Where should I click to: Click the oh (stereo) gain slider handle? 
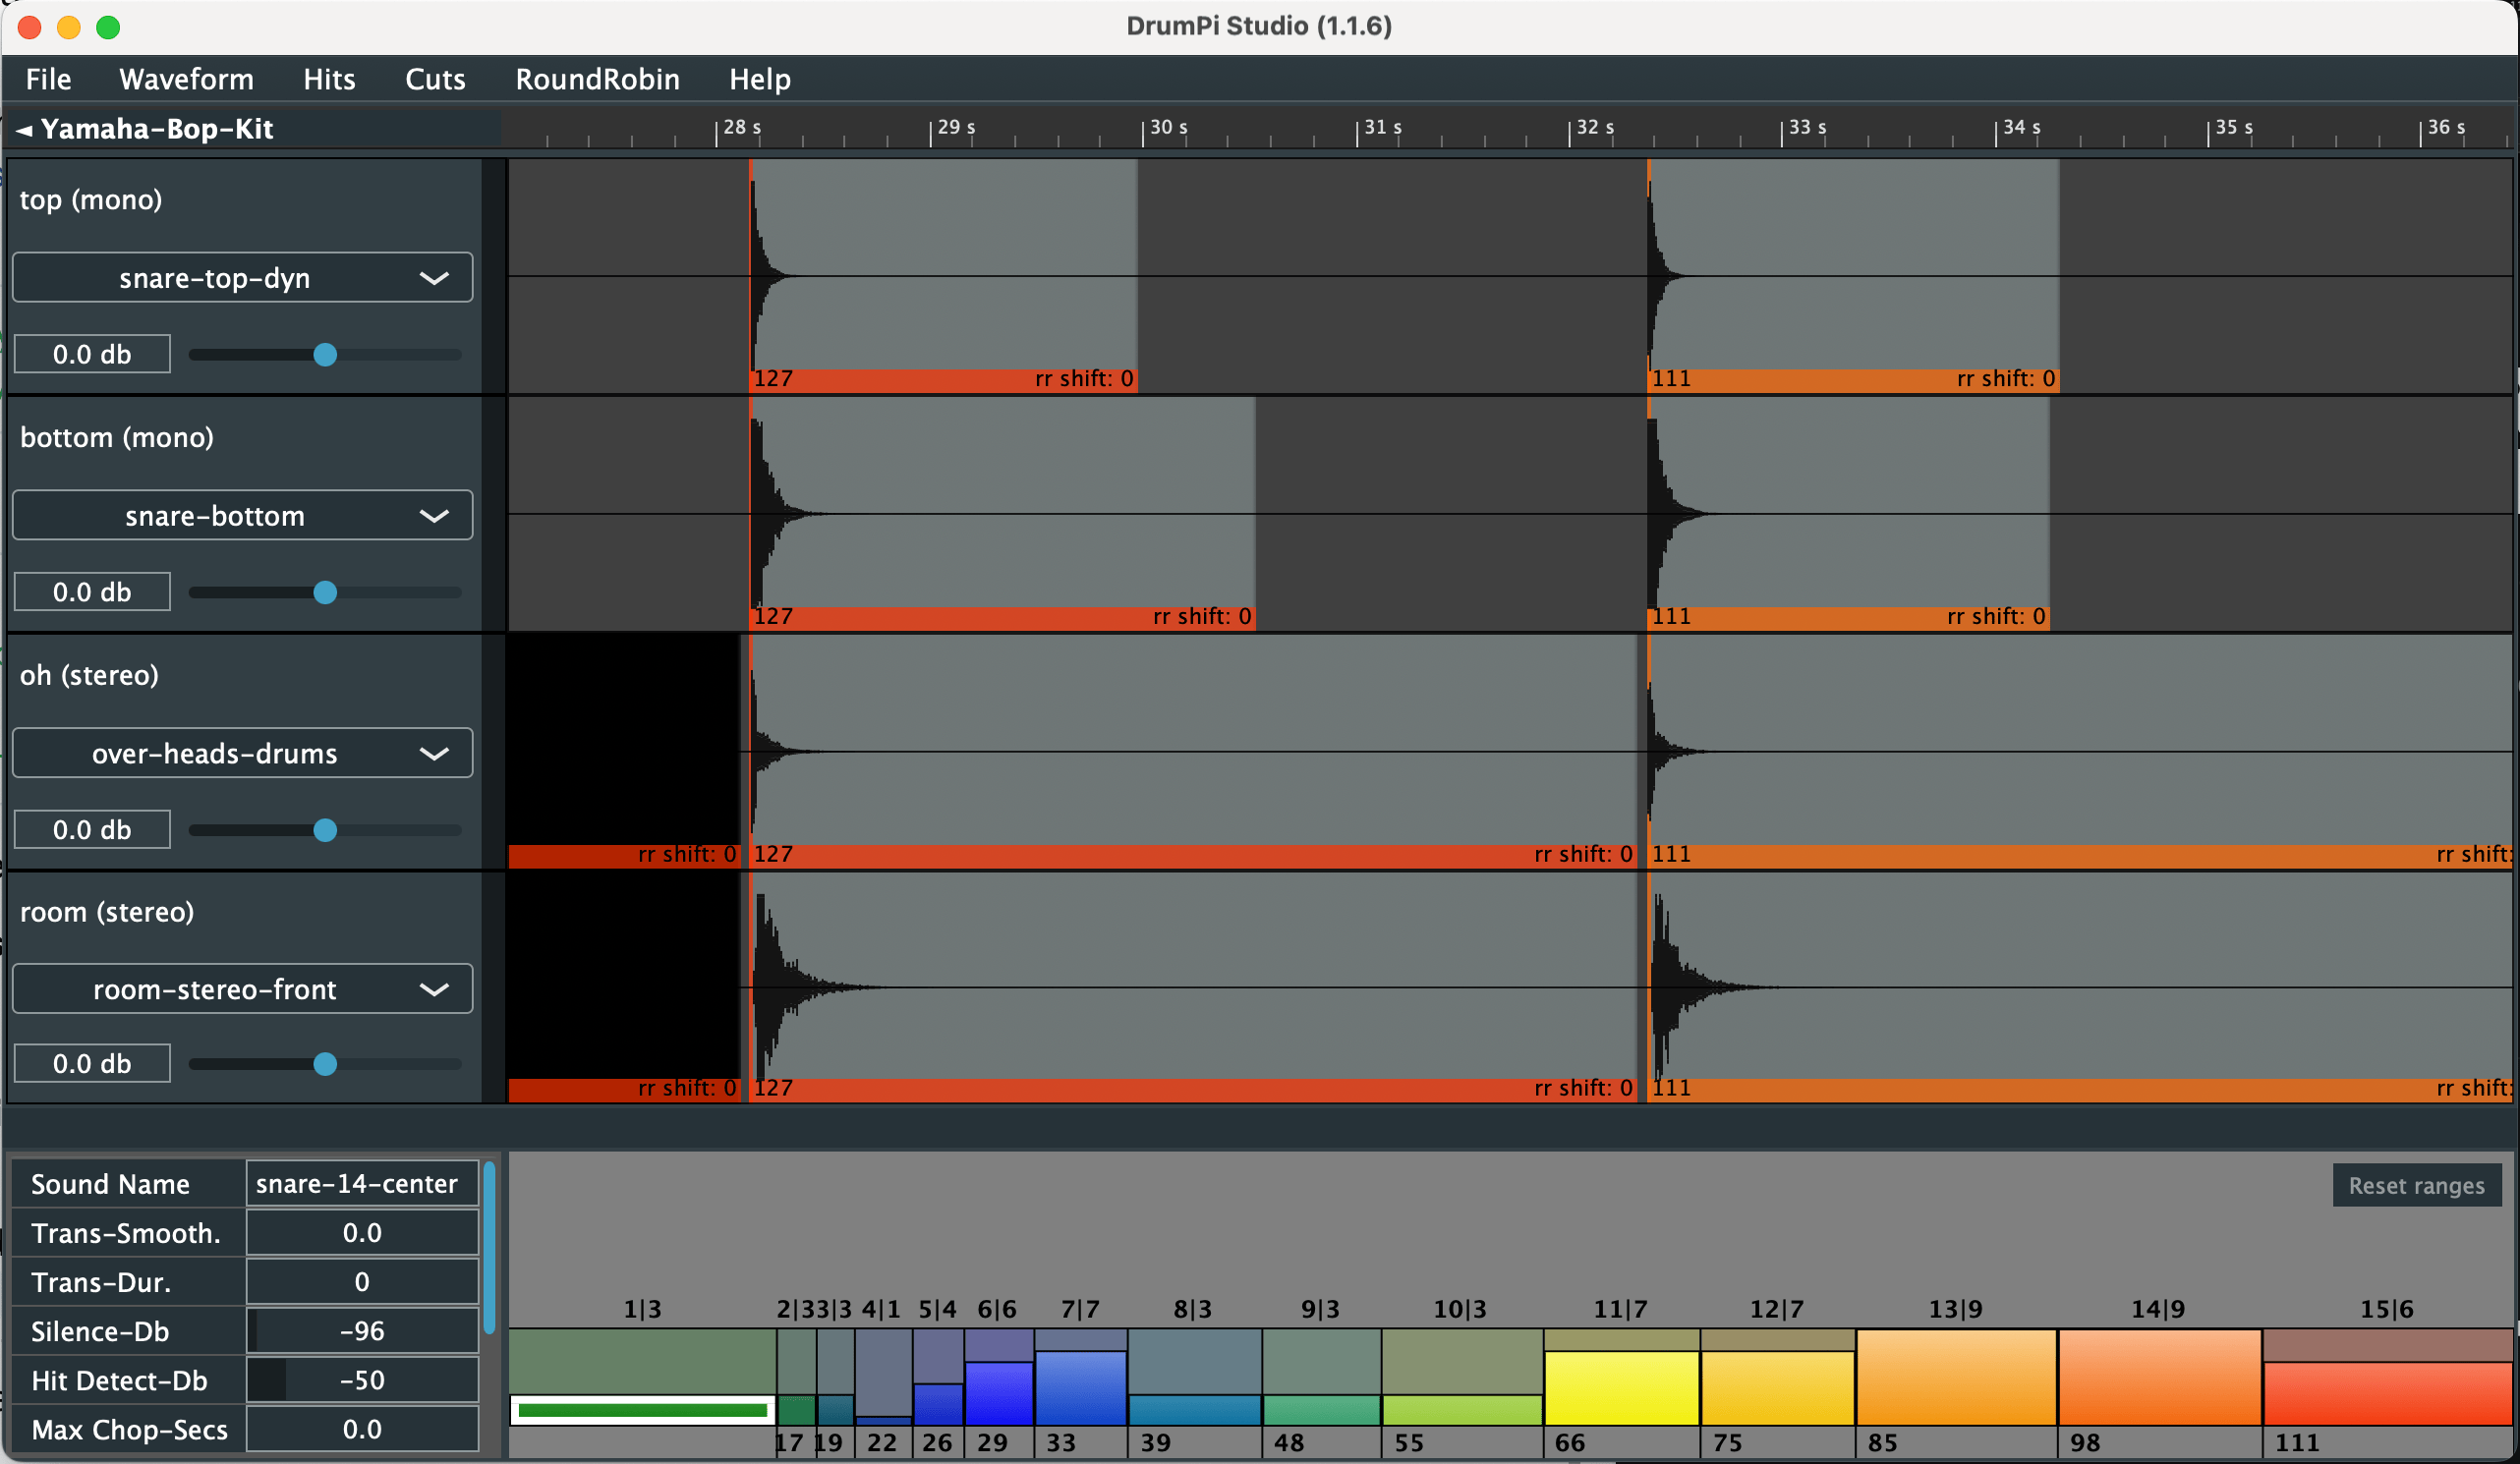tap(325, 830)
